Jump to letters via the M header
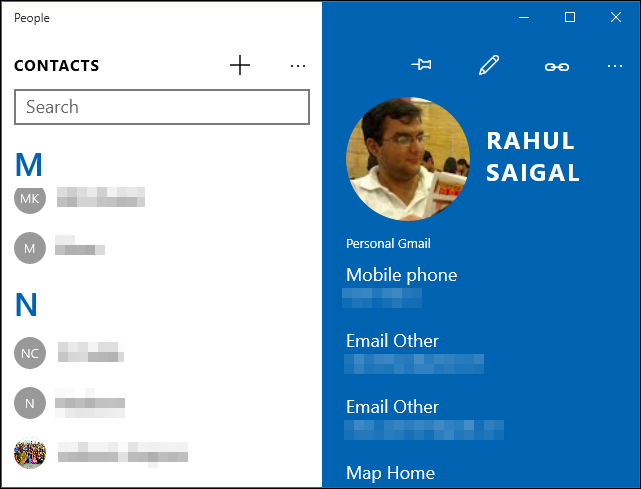 (29, 164)
